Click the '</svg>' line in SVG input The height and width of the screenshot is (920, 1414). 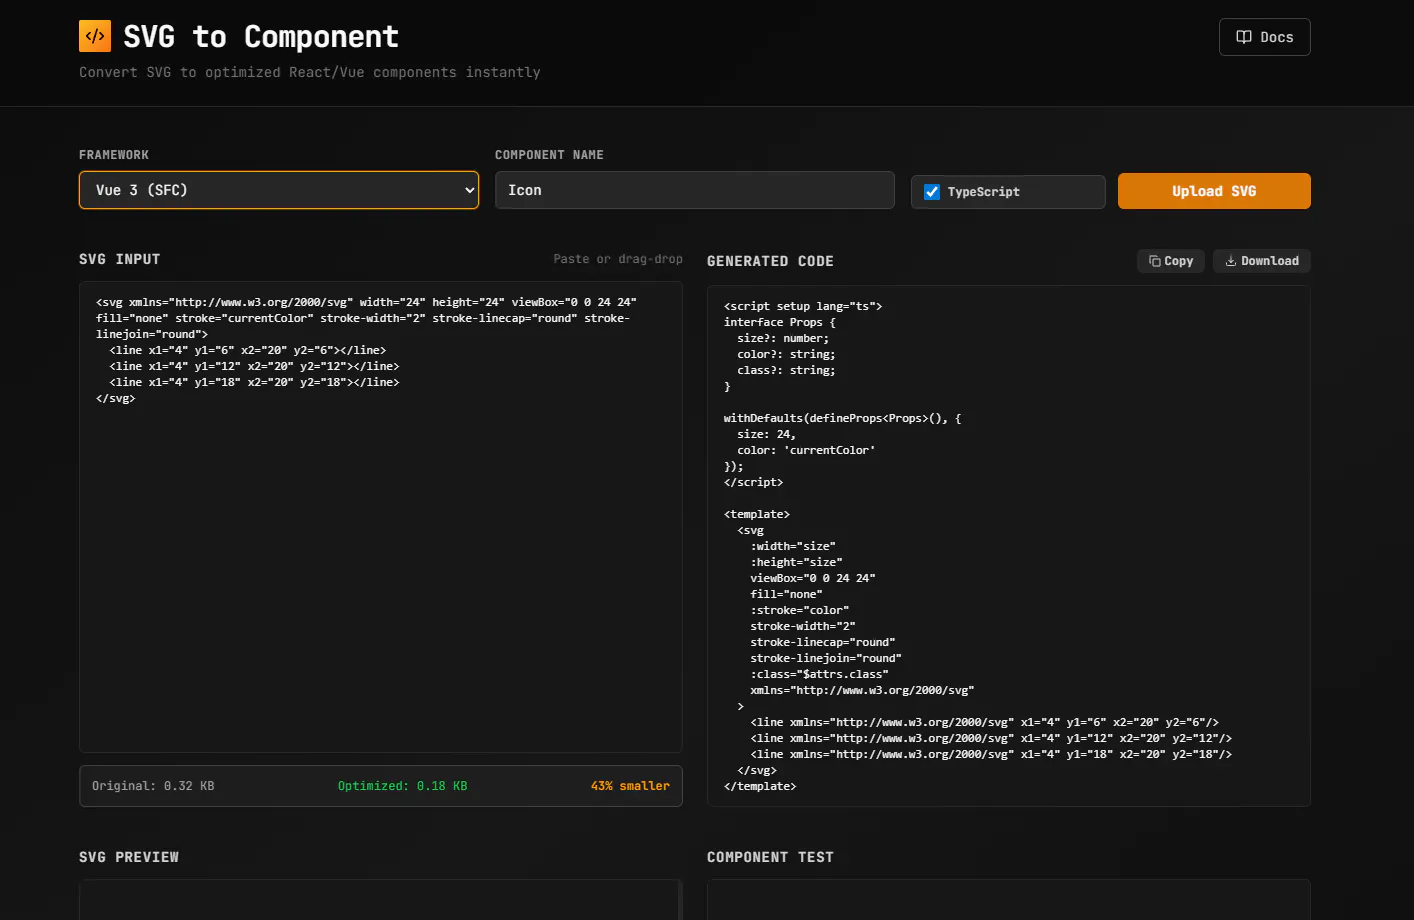pos(116,398)
